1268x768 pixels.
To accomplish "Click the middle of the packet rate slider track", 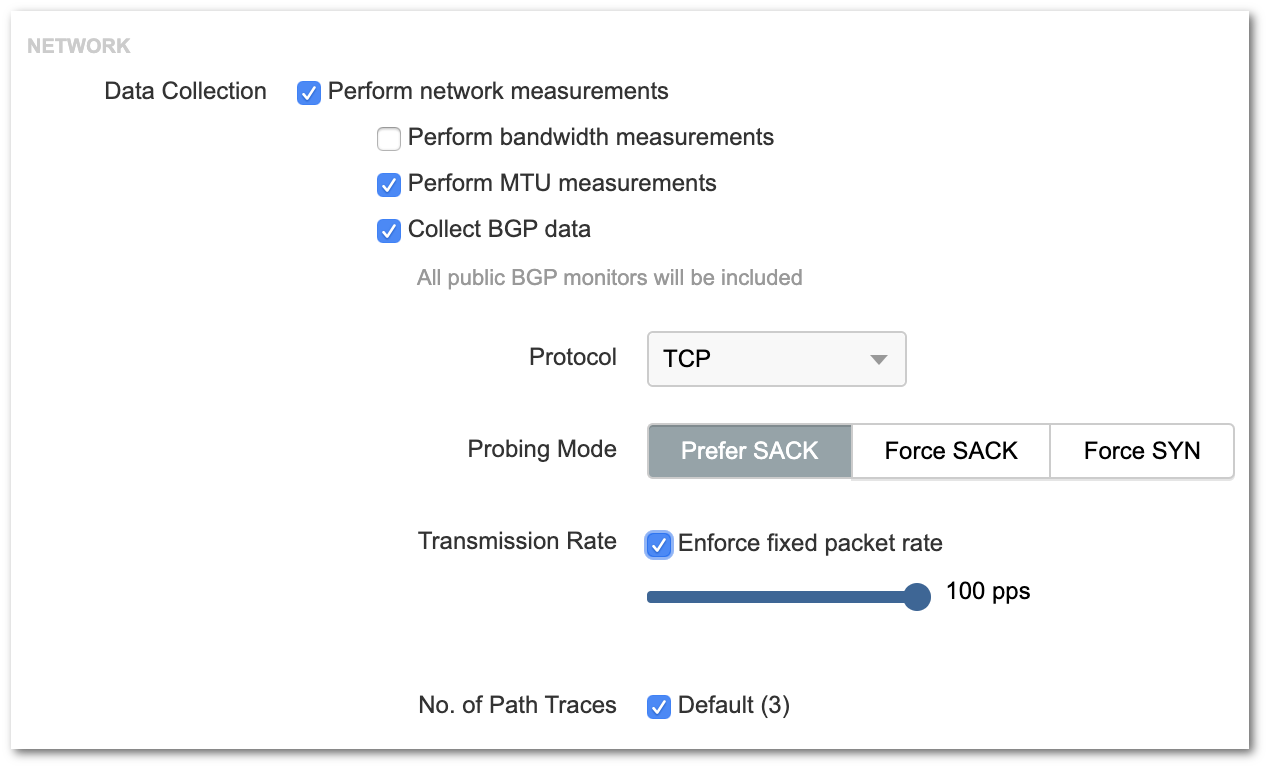I will pos(783,597).
